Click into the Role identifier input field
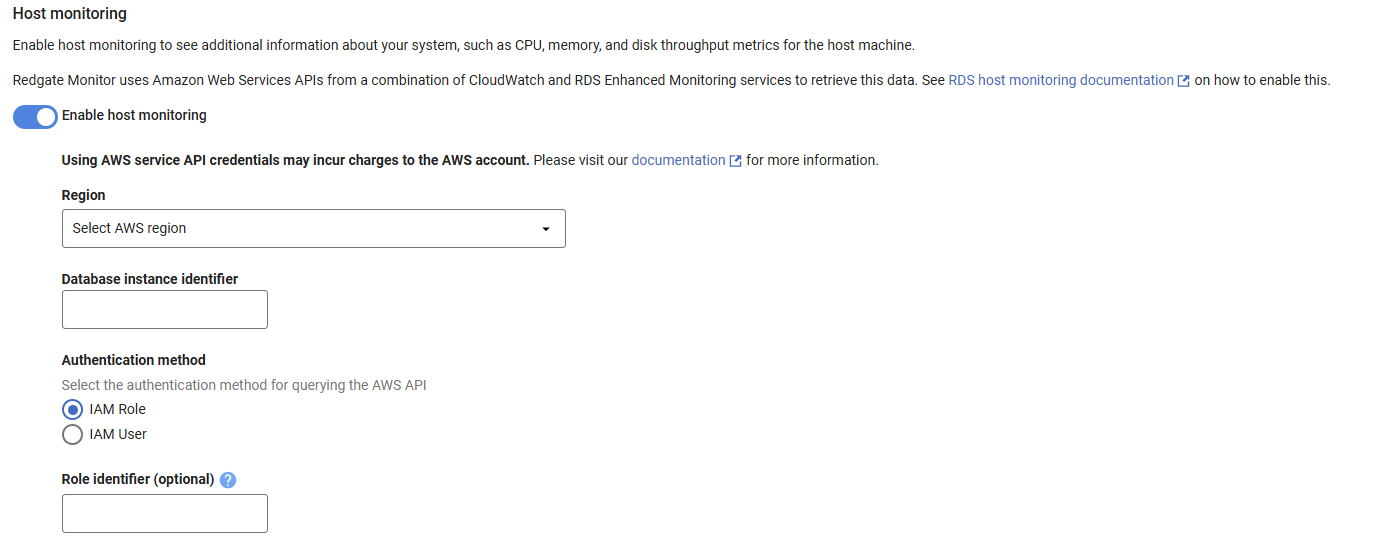Screen dimensions: 1384x546 coord(165,514)
